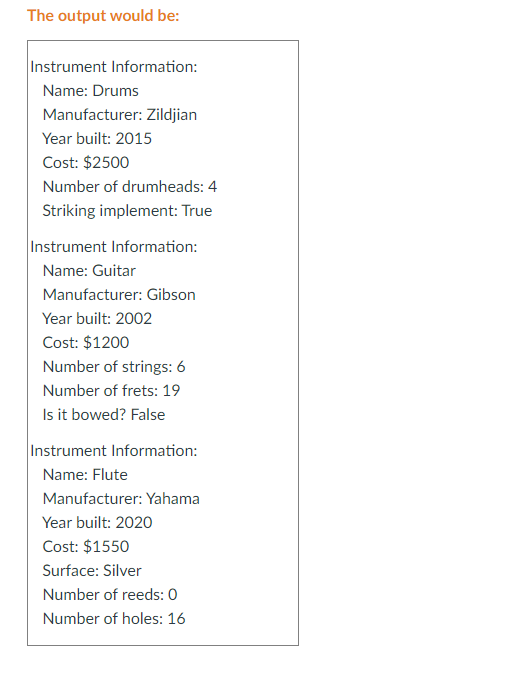Click the 'Name: Drums' line
Screen dimensions: 530x678
point(91,91)
